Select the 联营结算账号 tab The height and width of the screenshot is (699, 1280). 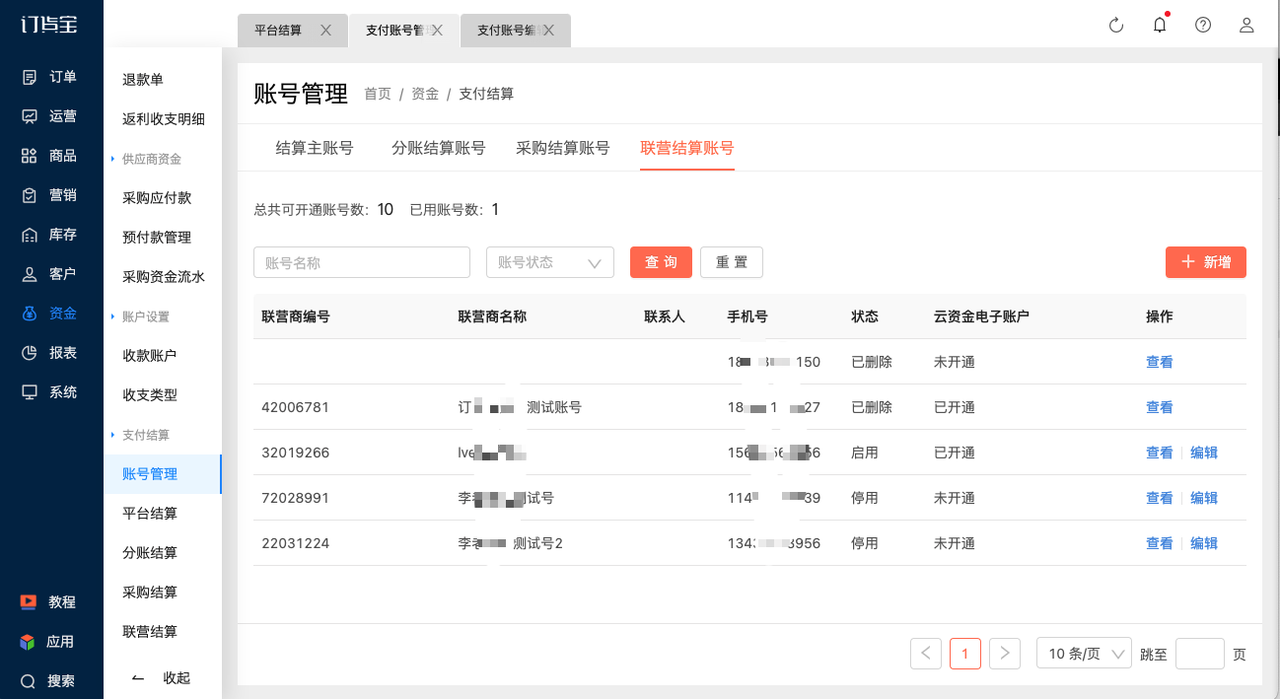point(687,148)
